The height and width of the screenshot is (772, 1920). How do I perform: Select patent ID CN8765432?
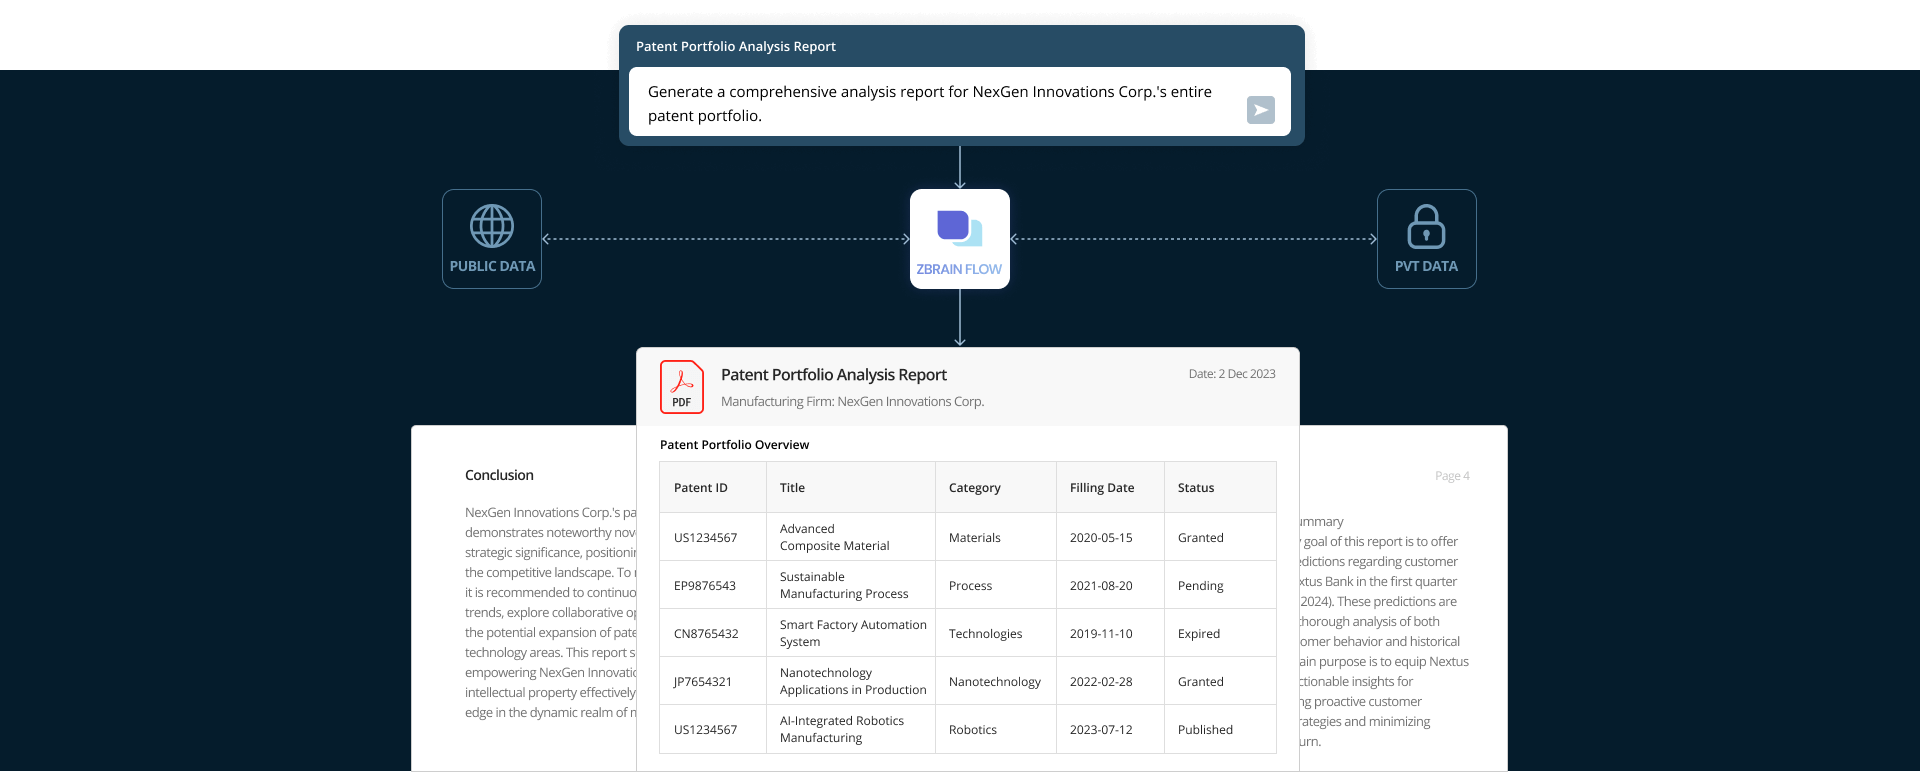point(706,634)
